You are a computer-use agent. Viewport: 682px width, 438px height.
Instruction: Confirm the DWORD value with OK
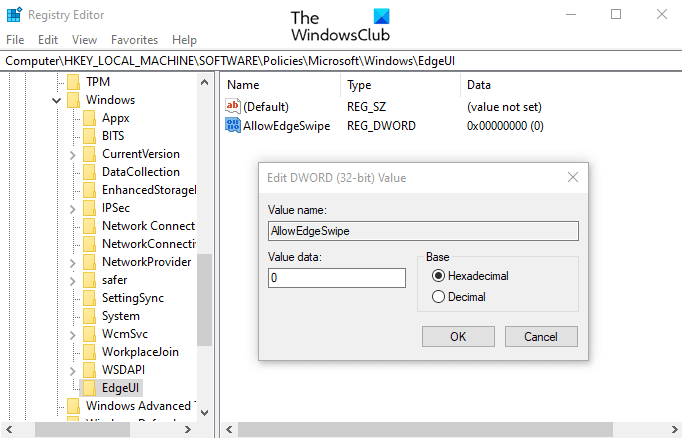point(458,336)
